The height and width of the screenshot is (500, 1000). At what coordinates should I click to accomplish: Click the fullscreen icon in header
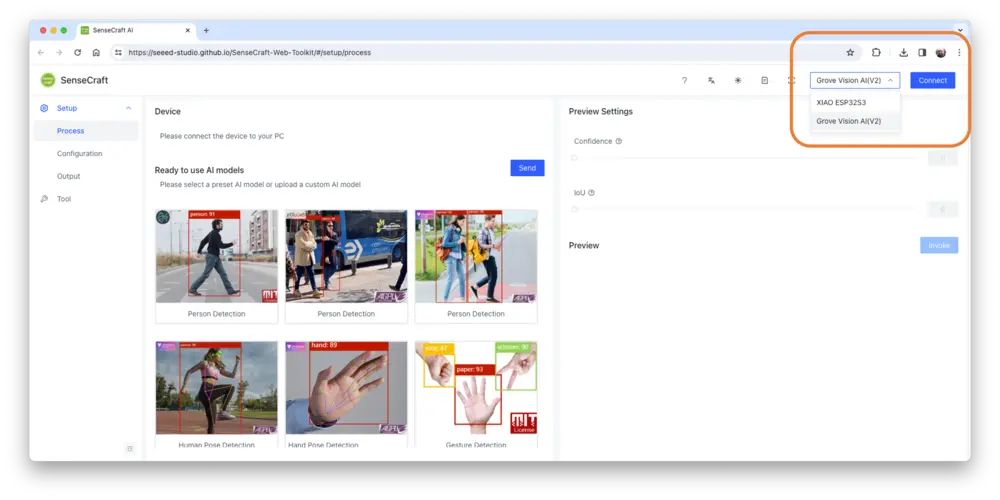[791, 80]
